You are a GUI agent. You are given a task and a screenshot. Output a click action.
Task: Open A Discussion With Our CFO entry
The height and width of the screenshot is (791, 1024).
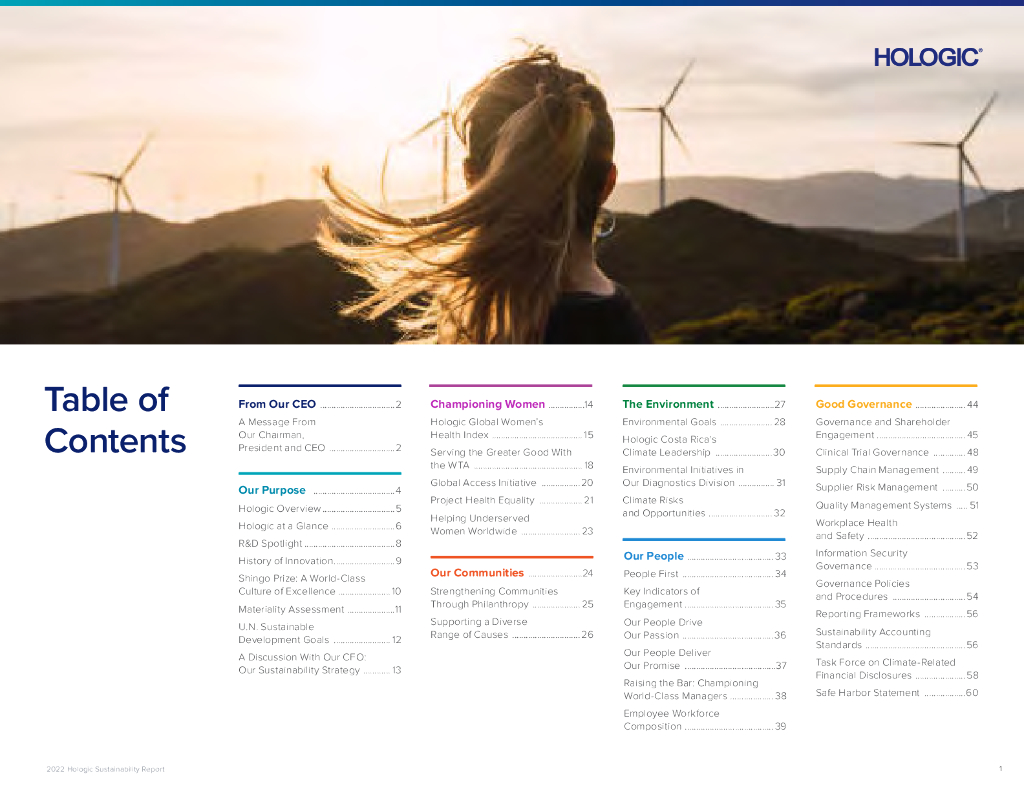(319, 664)
